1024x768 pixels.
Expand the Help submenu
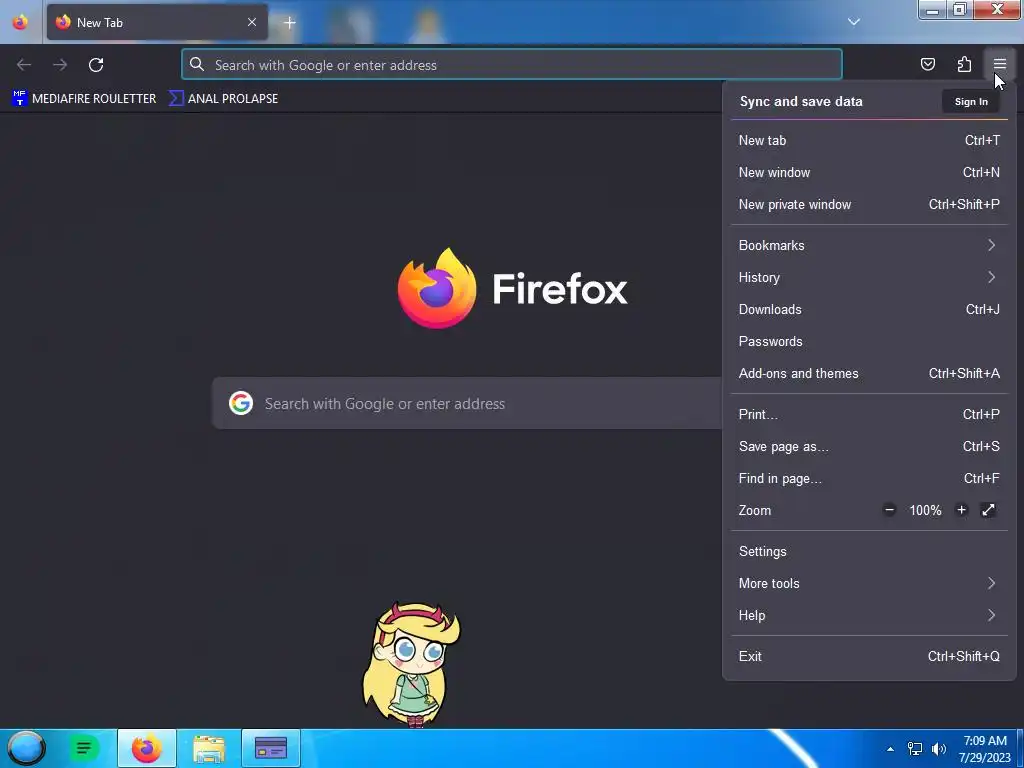(x=869, y=616)
